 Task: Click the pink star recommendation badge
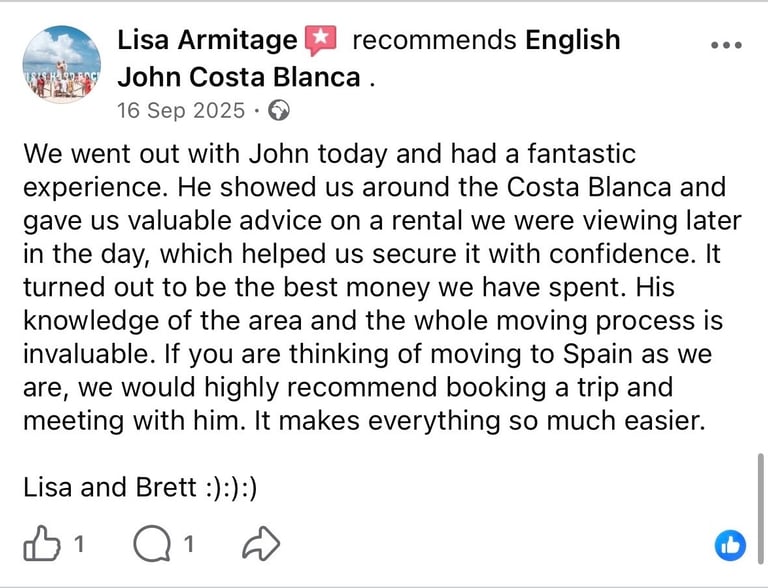click(320, 41)
